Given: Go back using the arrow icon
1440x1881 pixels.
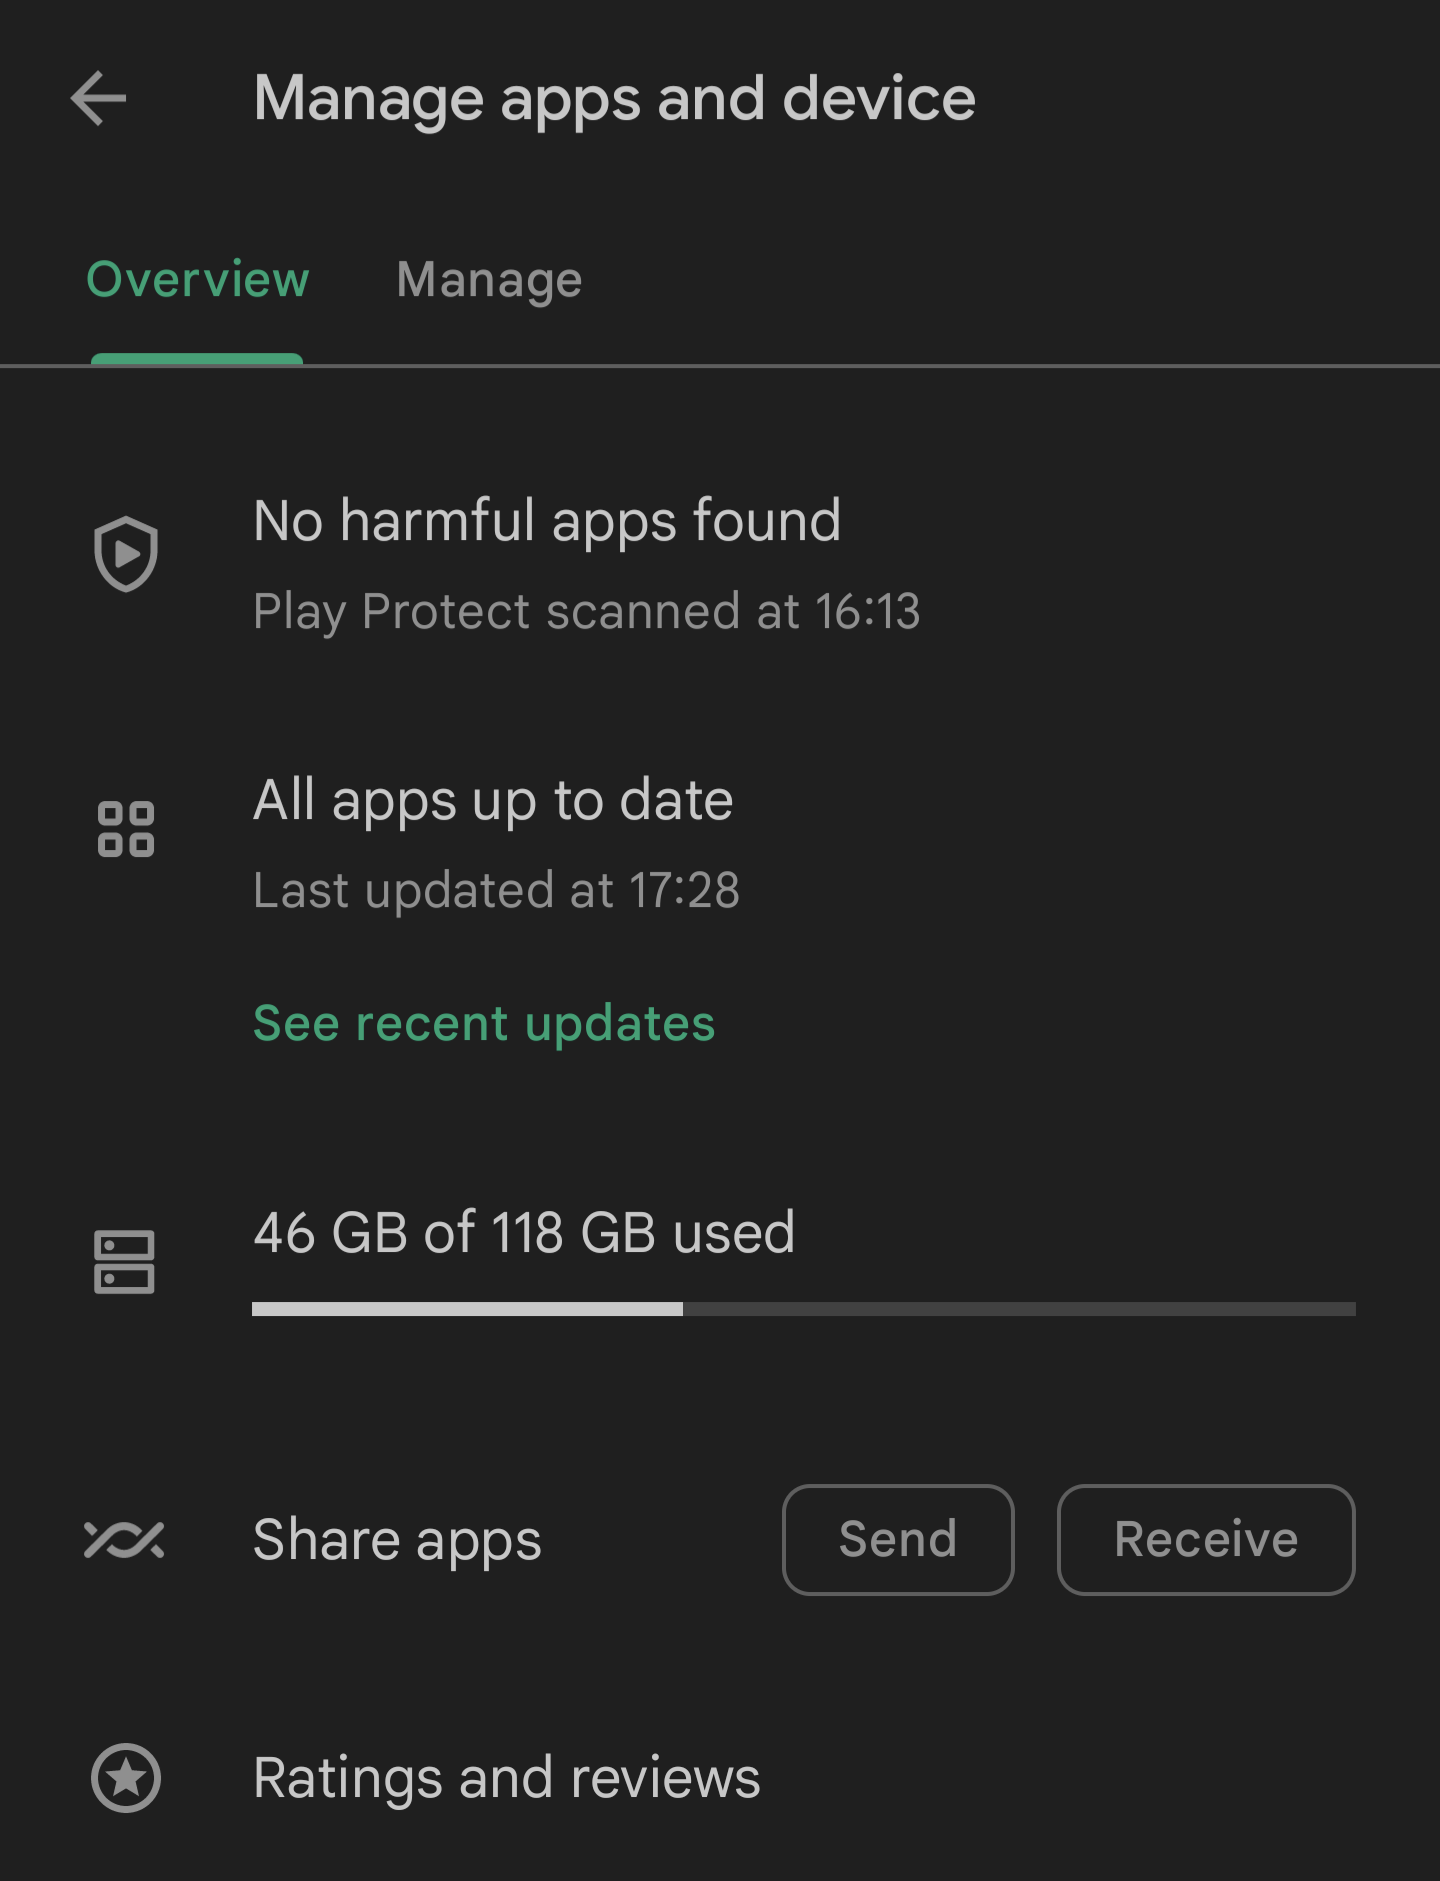Looking at the screenshot, I should pyautogui.click(x=99, y=98).
